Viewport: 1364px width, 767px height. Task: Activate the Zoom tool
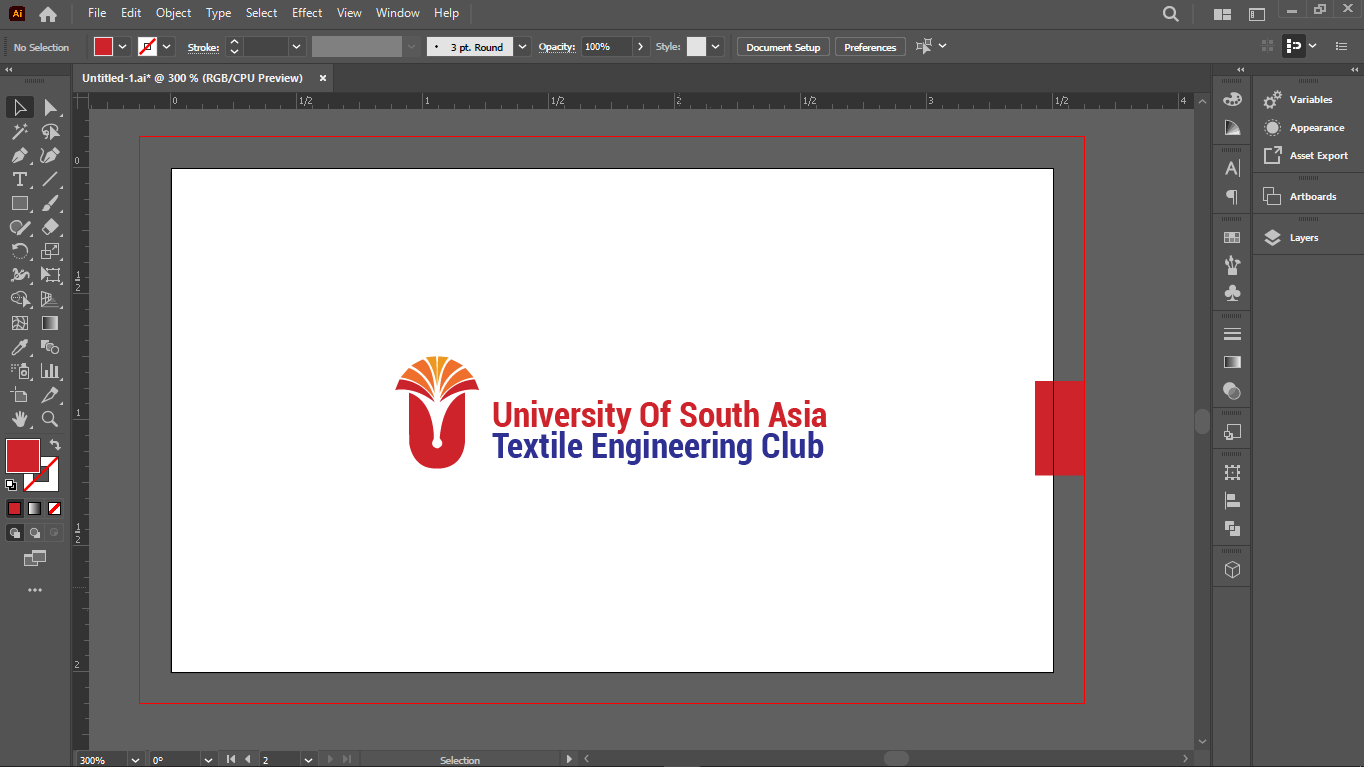coord(50,419)
